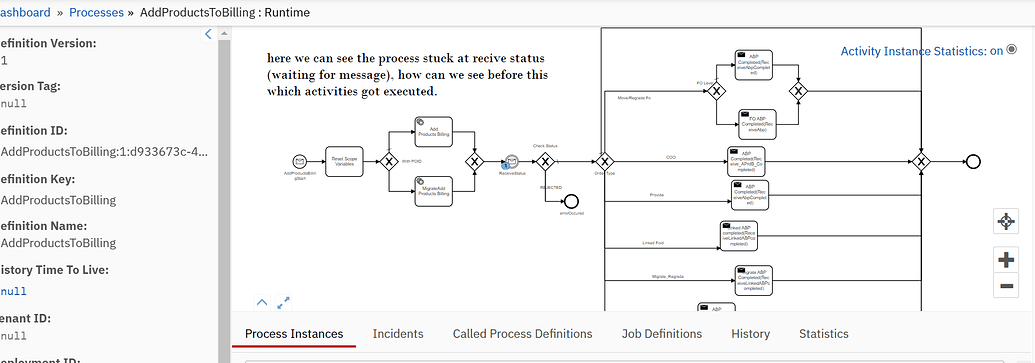
Task: Select the merge gateway before ReceiveStatus
Action: 475,161
